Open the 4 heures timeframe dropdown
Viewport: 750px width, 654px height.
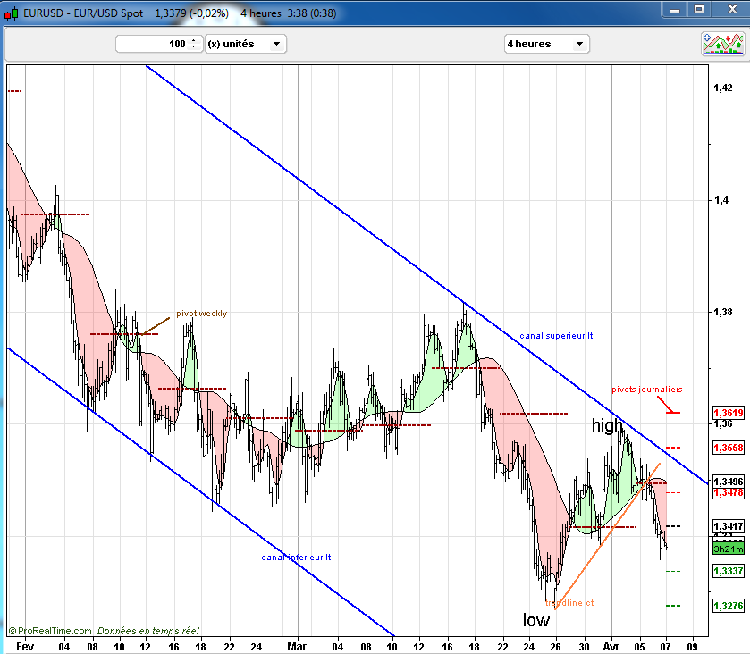pos(546,44)
